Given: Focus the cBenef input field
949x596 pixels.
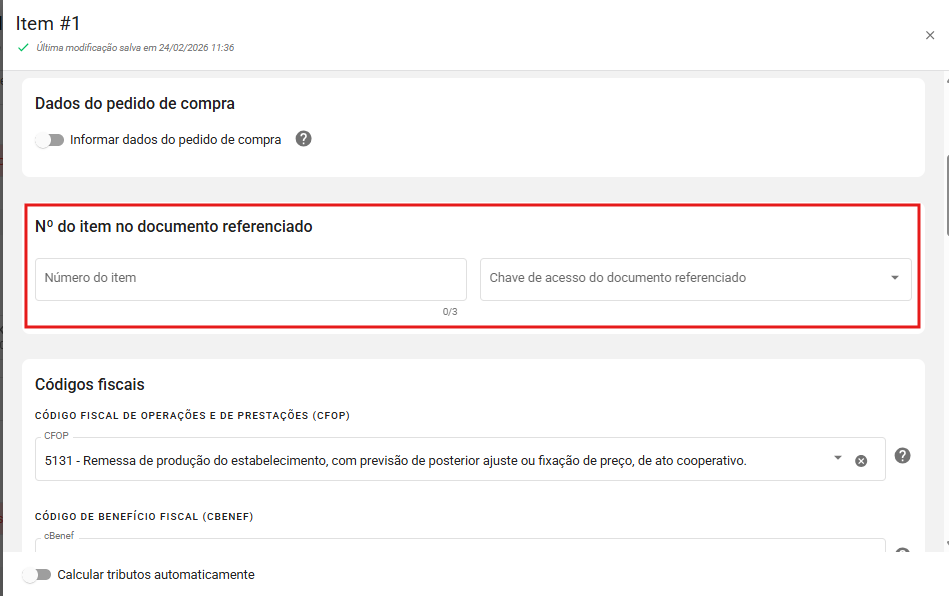Looking at the screenshot, I should (x=460, y=546).
